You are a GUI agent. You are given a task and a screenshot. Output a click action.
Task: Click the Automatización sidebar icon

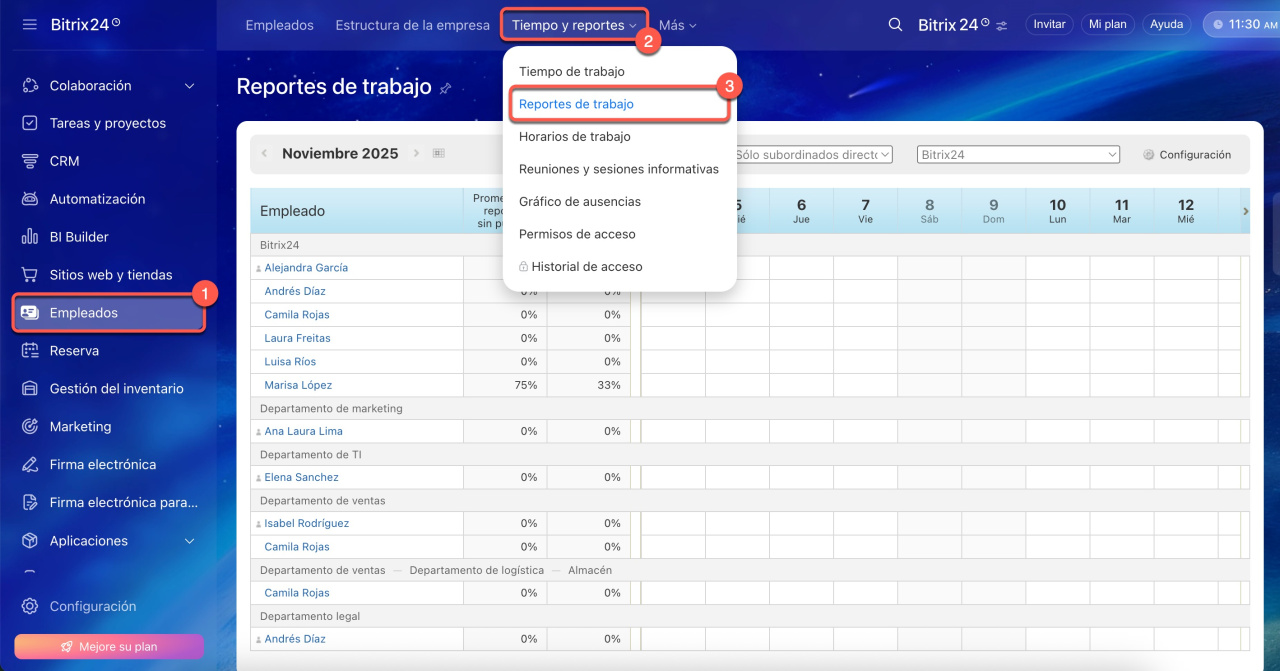pyautogui.click(x=30, y=199)
